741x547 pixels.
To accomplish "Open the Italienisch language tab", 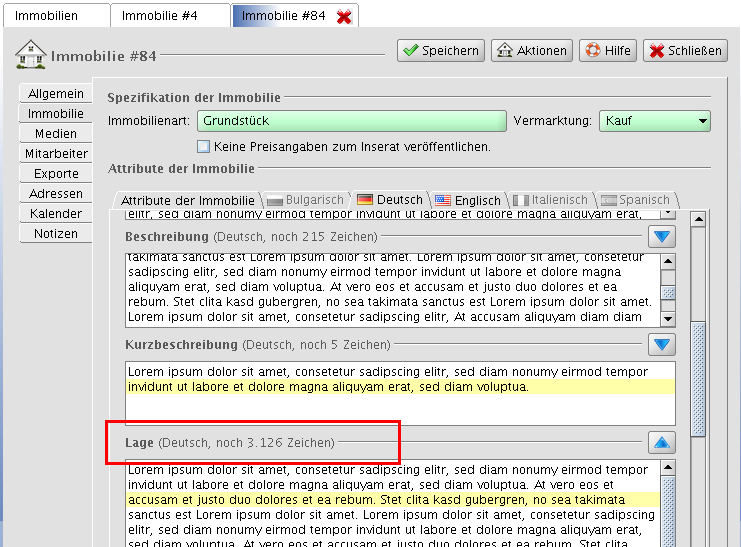I will click(550, 200).
